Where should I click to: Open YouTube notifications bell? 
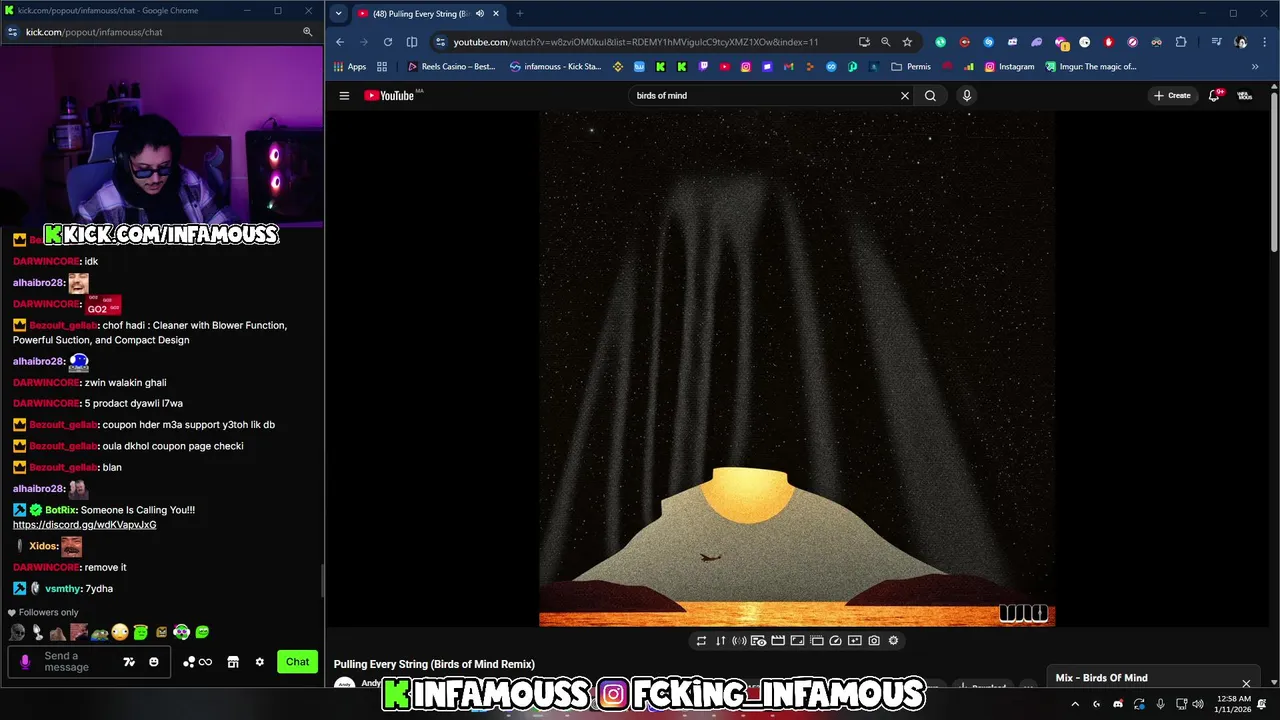coord(1215,96)
